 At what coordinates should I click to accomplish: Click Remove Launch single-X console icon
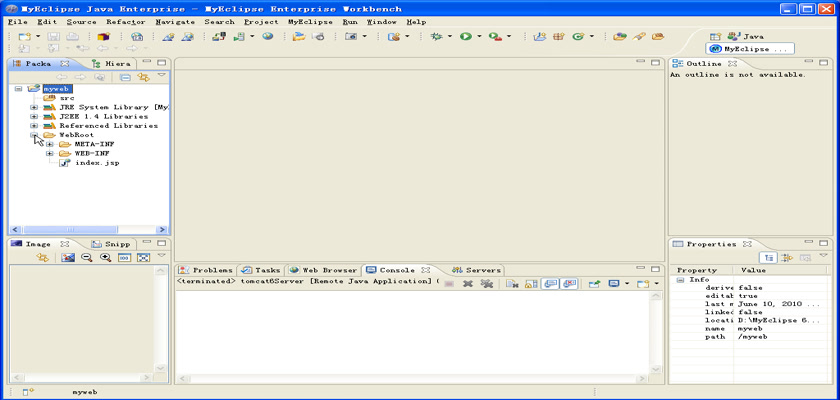coord(468,284)
